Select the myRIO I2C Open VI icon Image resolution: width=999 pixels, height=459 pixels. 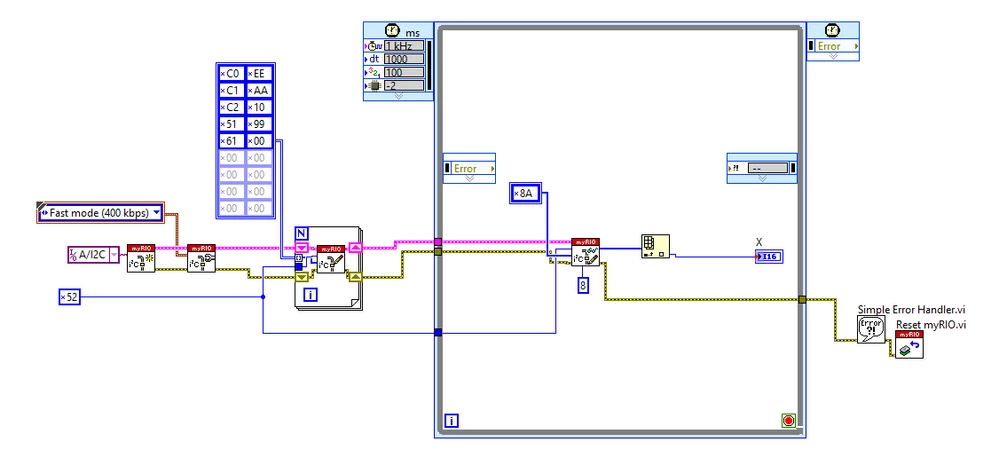pyautogui.click(x=141, y=258)
